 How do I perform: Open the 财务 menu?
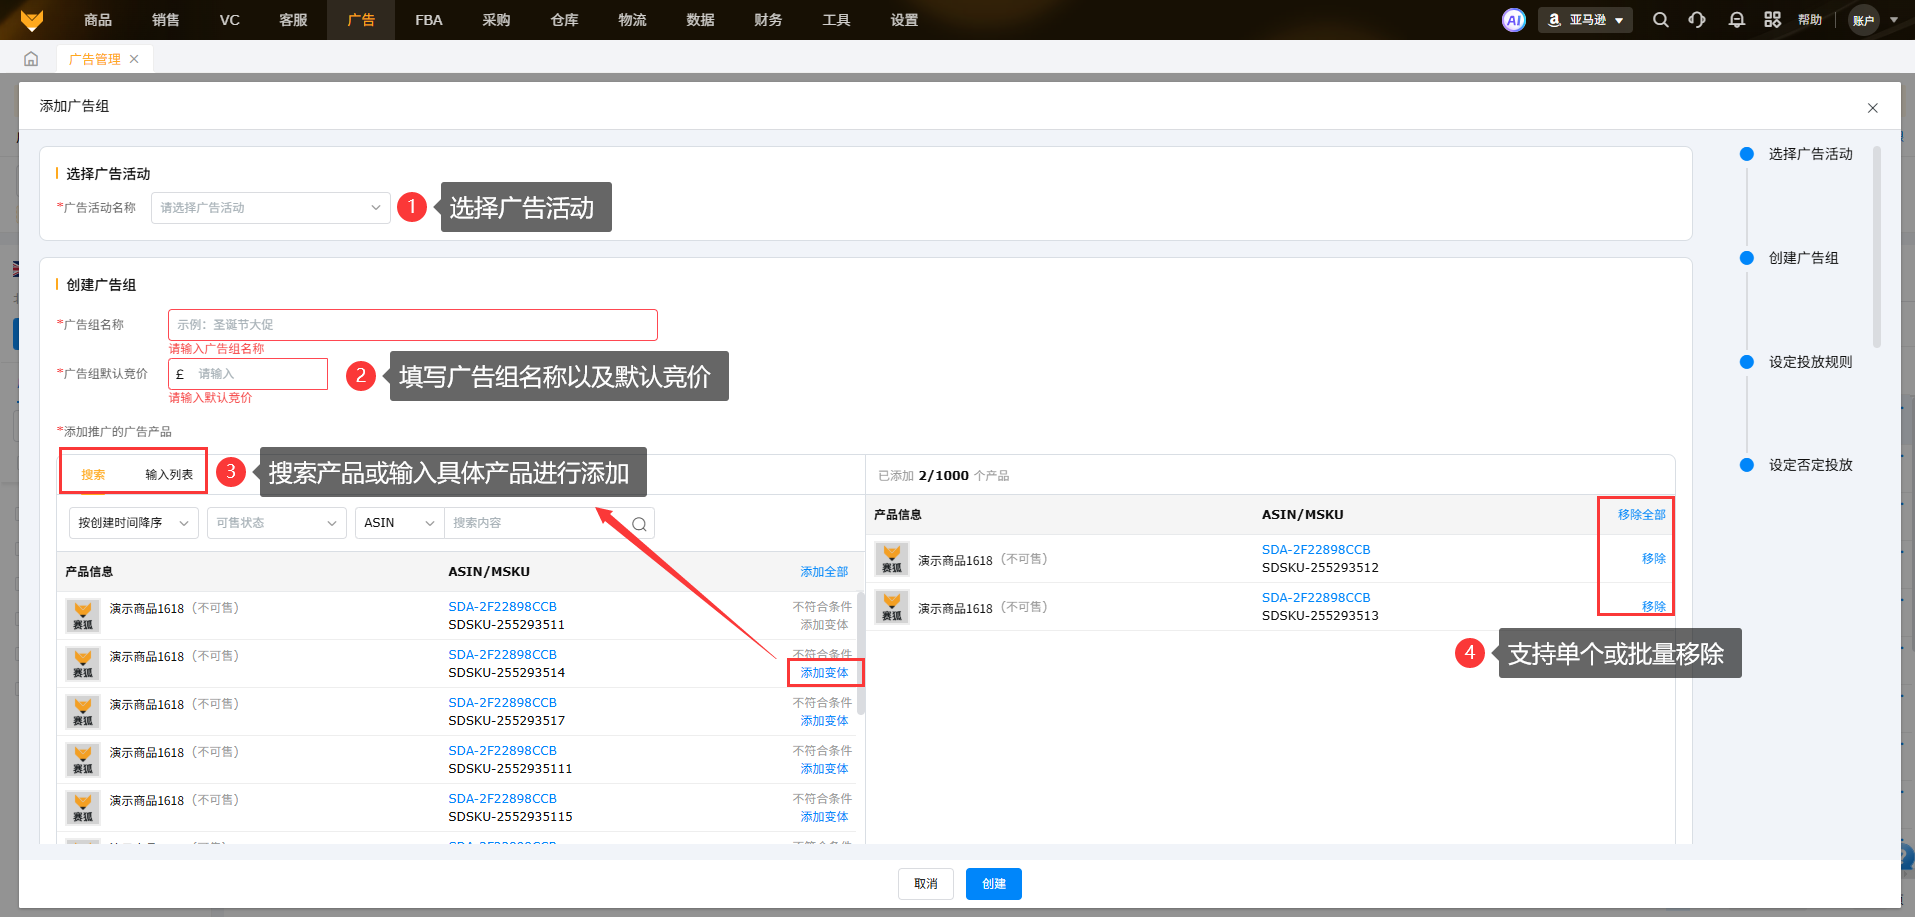click(x=768, y=20)
